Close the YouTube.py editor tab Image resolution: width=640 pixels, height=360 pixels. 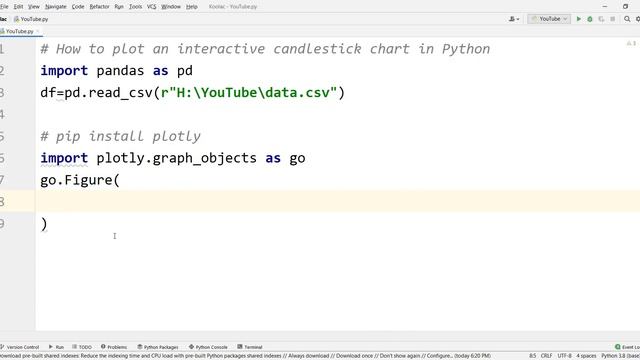click(38, 31)
